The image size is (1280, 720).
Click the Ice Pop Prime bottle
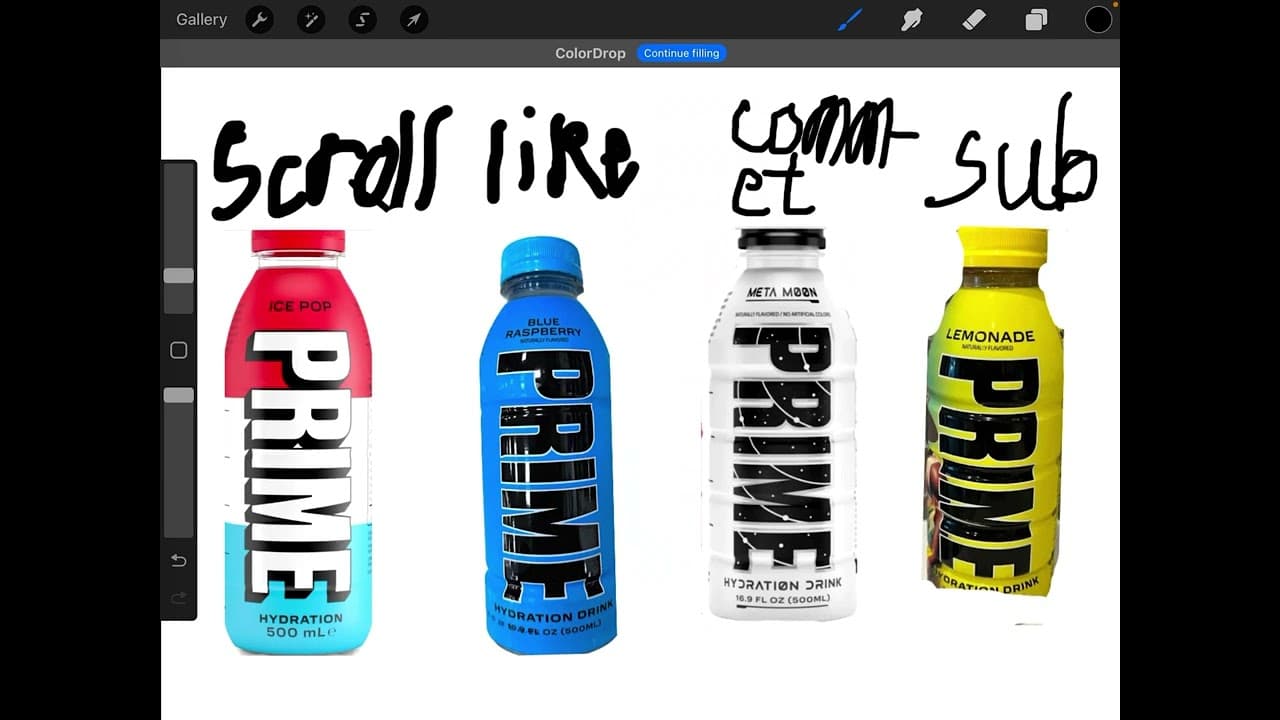(298, 441)
